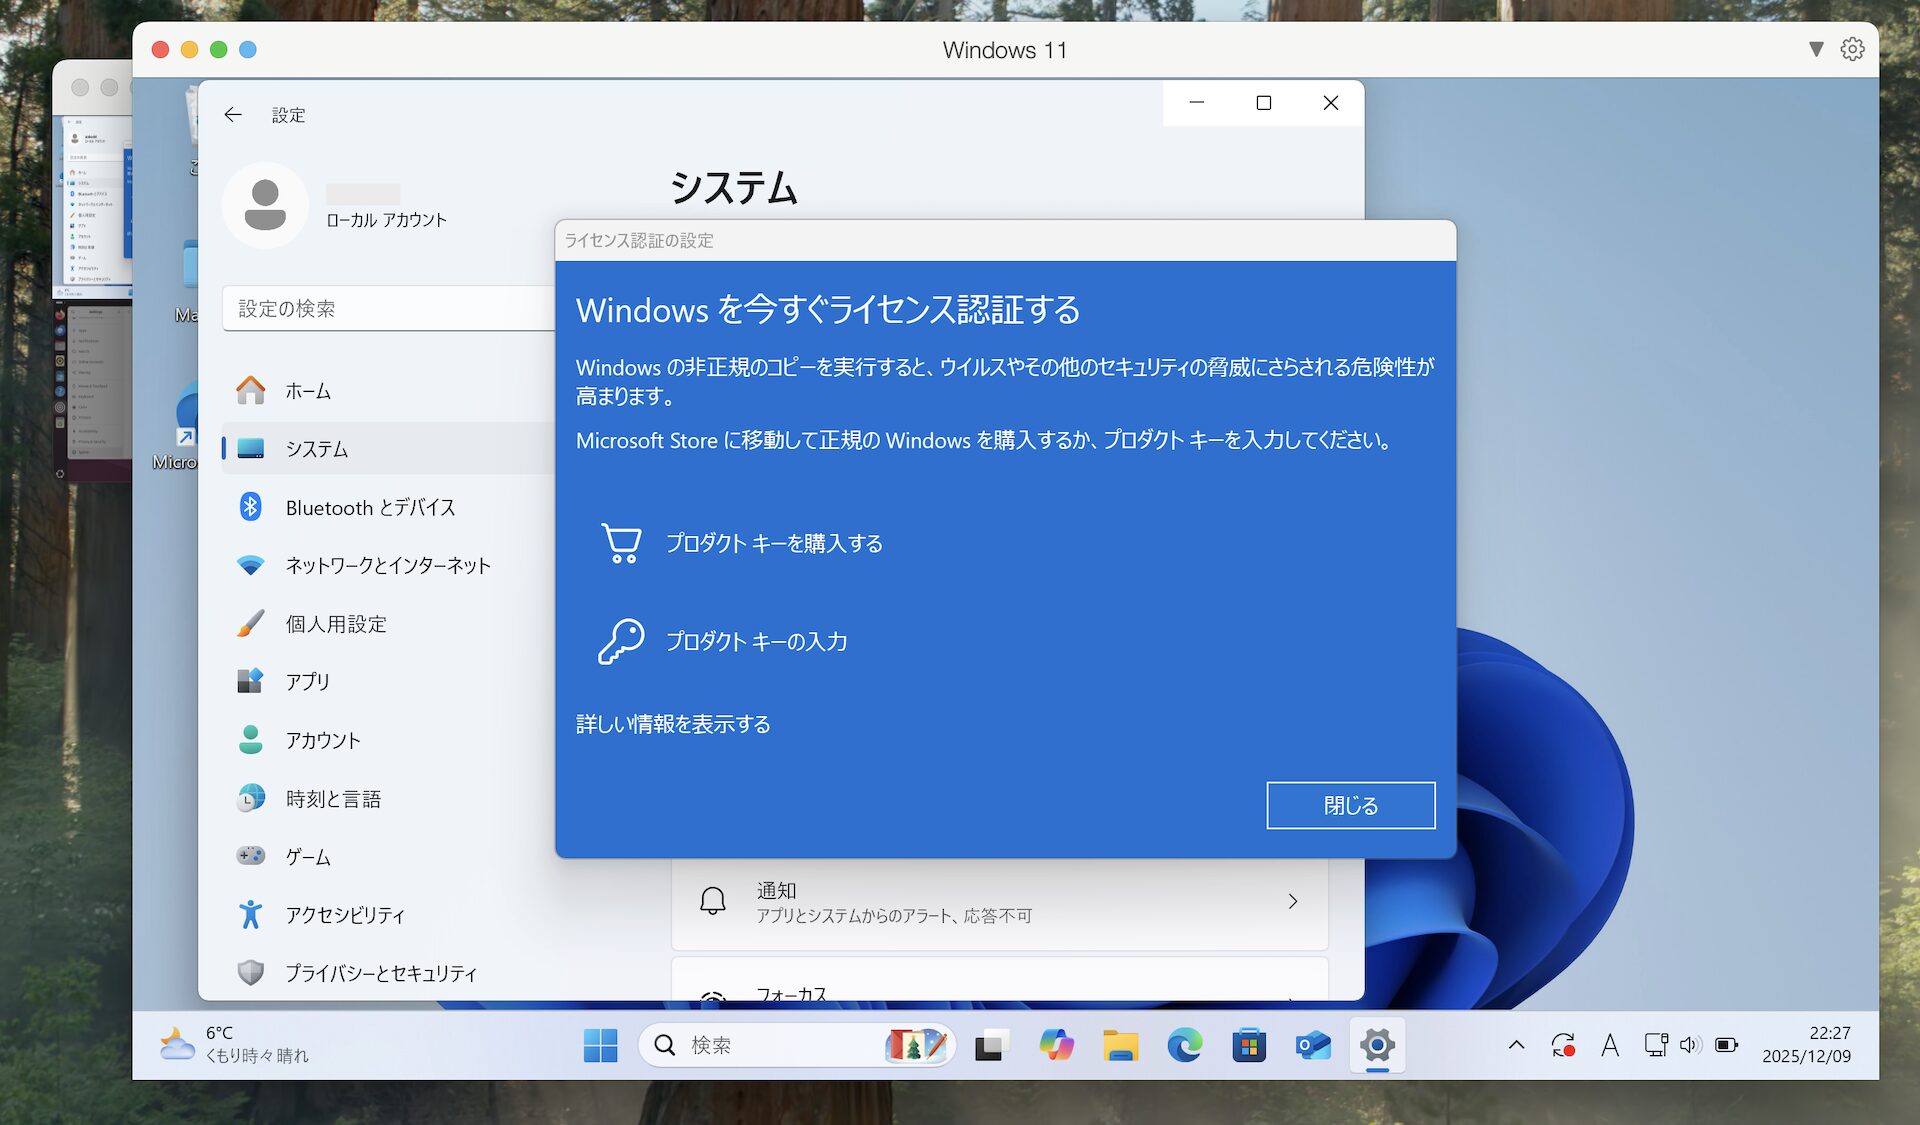Click the volume speaker tray icon
Screen dimensions: 1920x1125
tap(1690, 1045)
